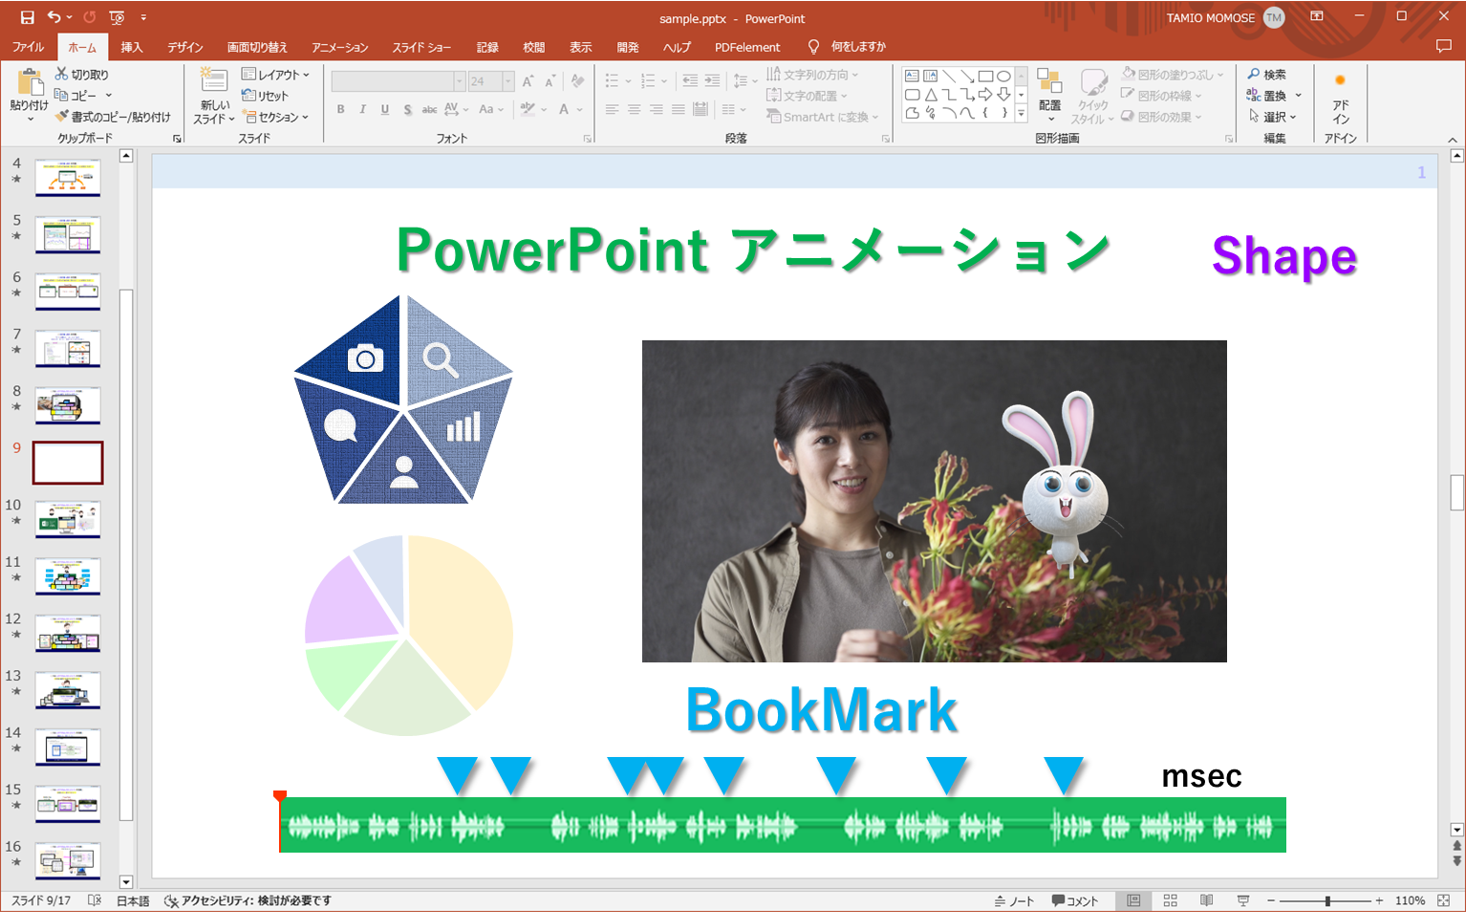
Task: Toggle bulleted list
Action: click(612, 80)
